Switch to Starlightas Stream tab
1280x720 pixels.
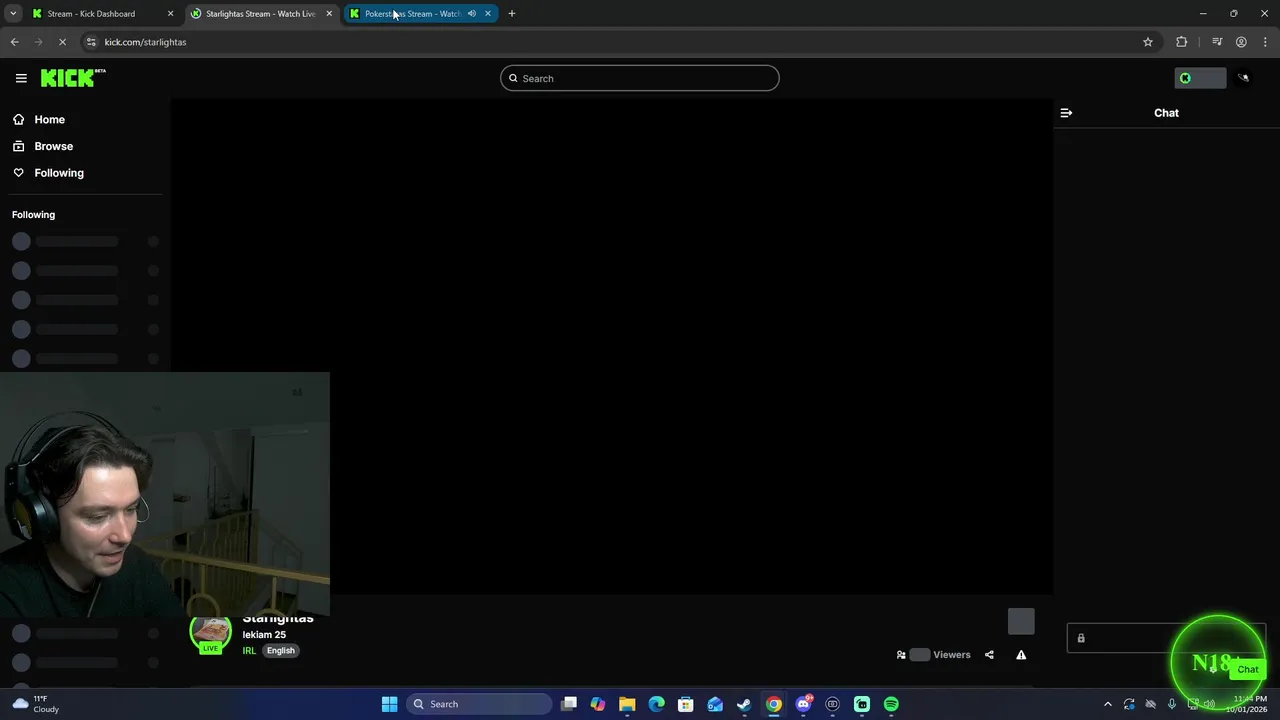260,14
